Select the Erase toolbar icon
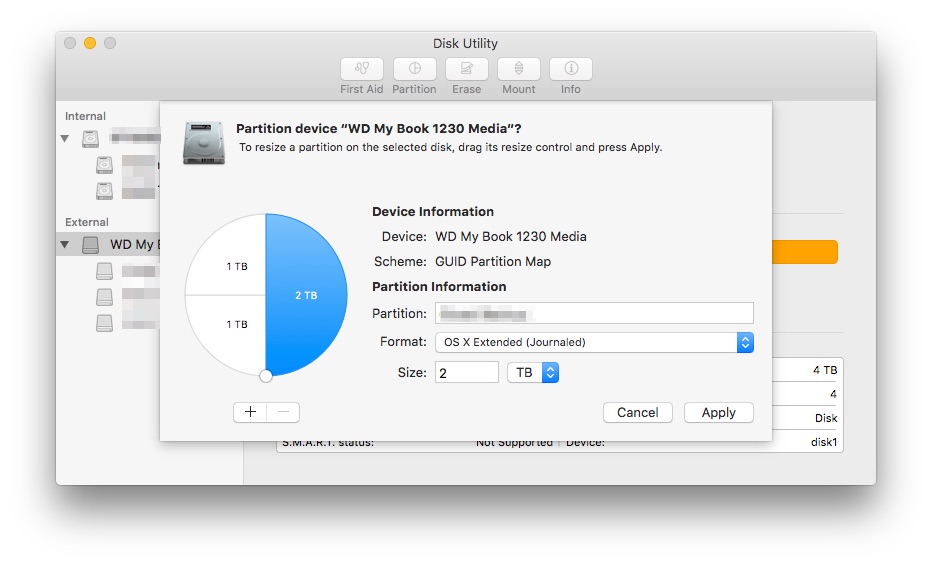932x565 pixels. pos(467,69)
